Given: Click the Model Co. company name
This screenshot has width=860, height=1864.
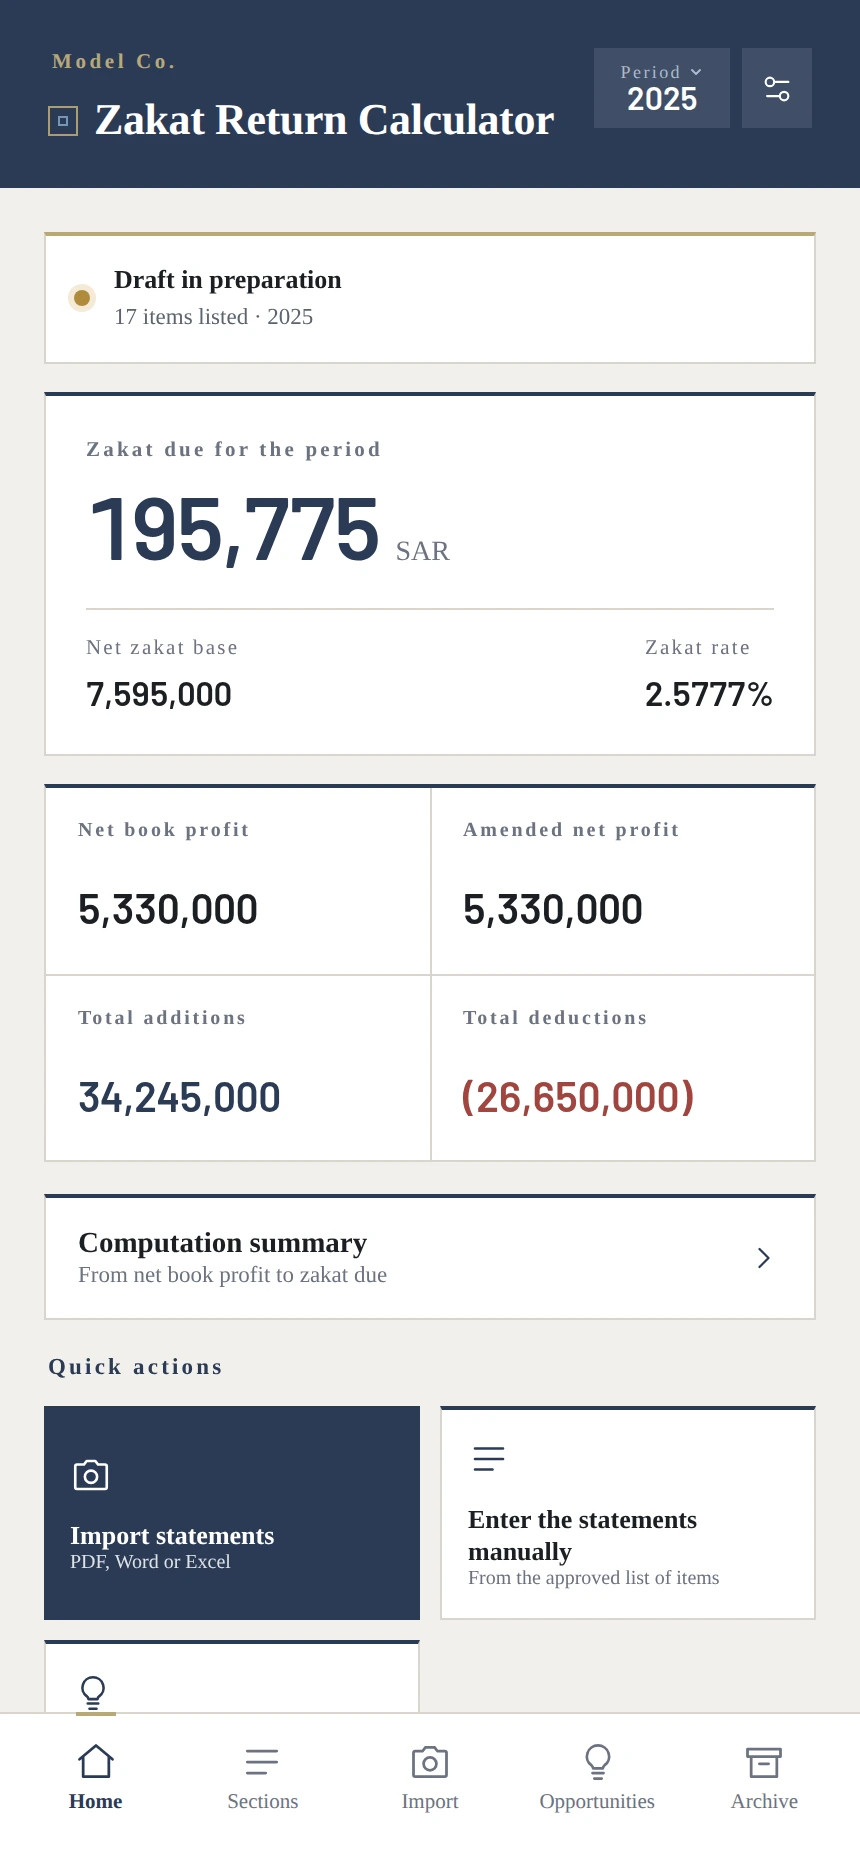Looking at the screenshot, I should pos(114,61).
